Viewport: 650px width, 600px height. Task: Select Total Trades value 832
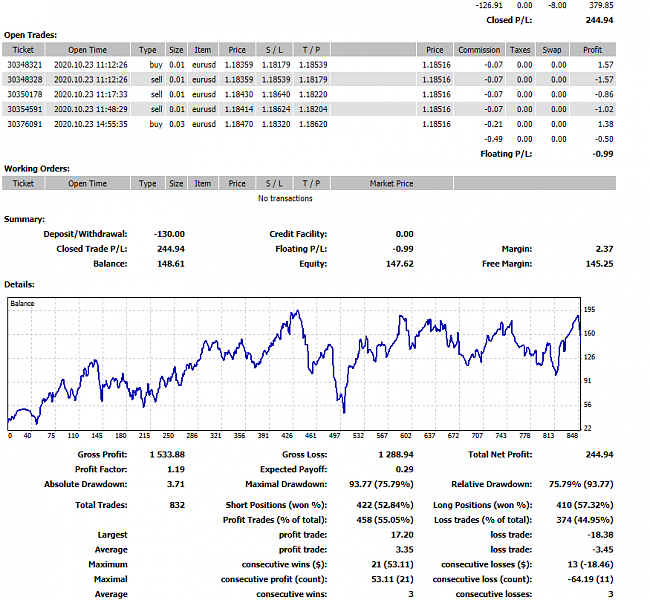[x=177, y=505]
